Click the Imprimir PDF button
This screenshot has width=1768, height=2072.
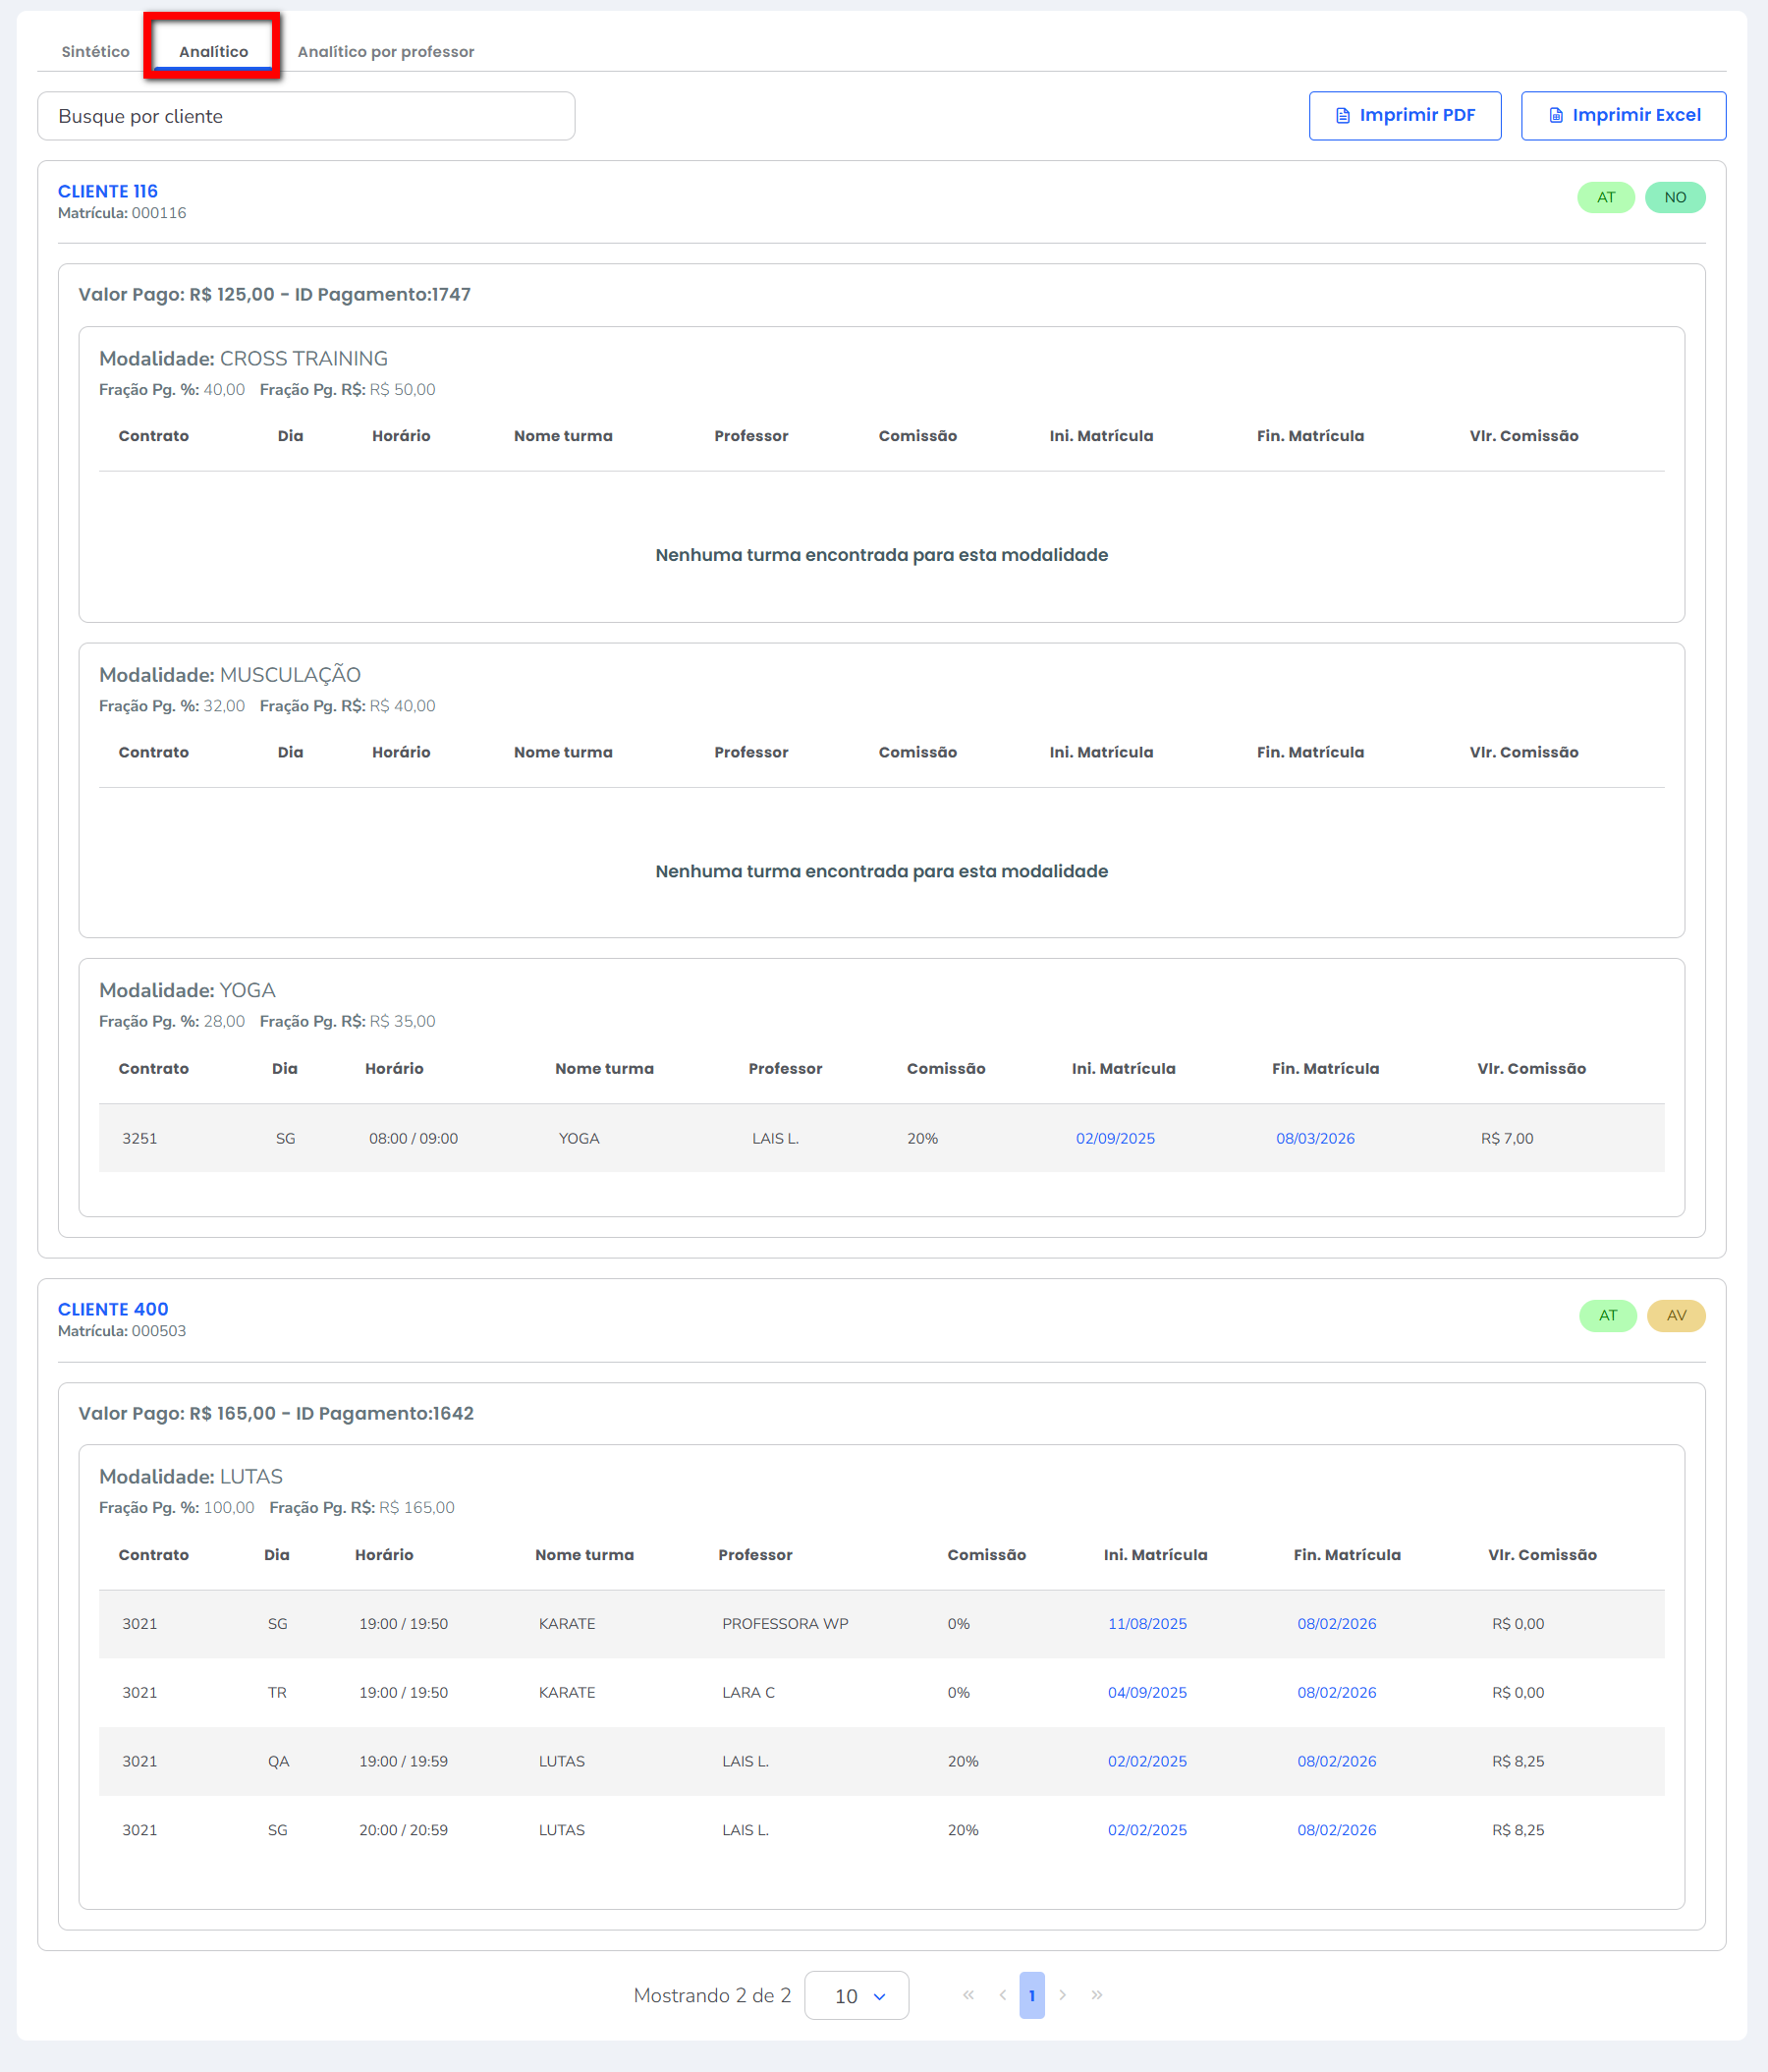coord(1404,116)
